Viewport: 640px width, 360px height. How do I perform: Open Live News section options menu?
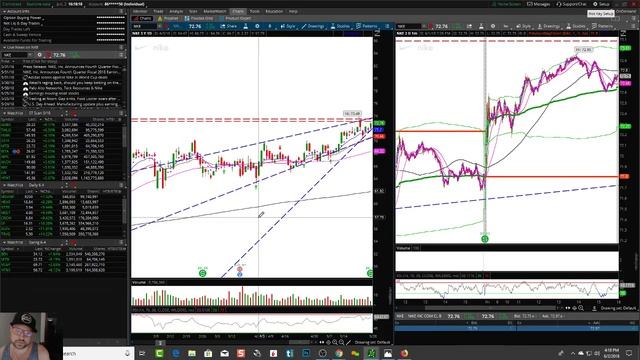click(x=121, y=47)
